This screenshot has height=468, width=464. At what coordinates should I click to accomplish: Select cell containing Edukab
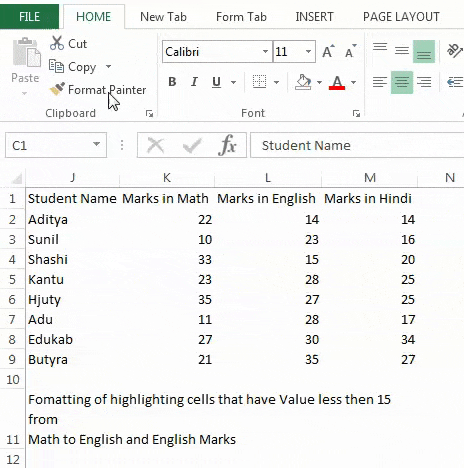tap(72, 339)
